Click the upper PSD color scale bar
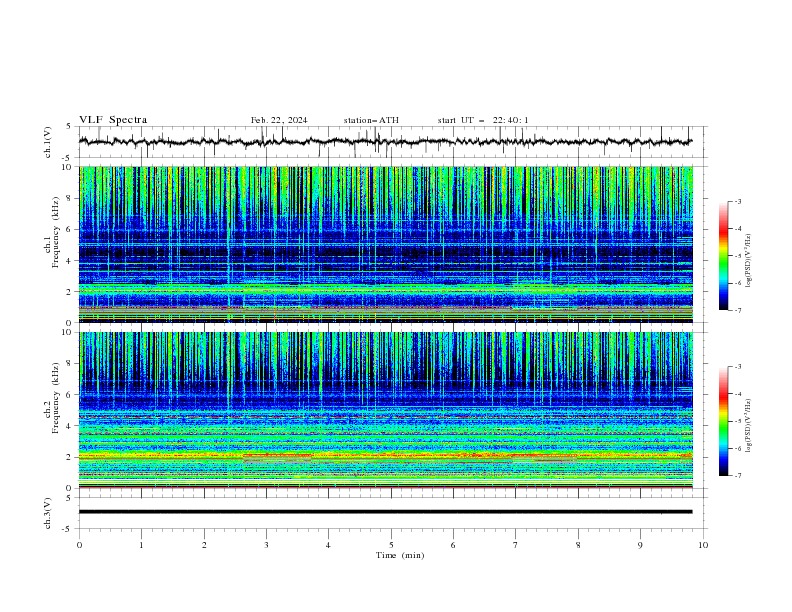The height and width of the screenshot is (612, 792). (724, 256)
